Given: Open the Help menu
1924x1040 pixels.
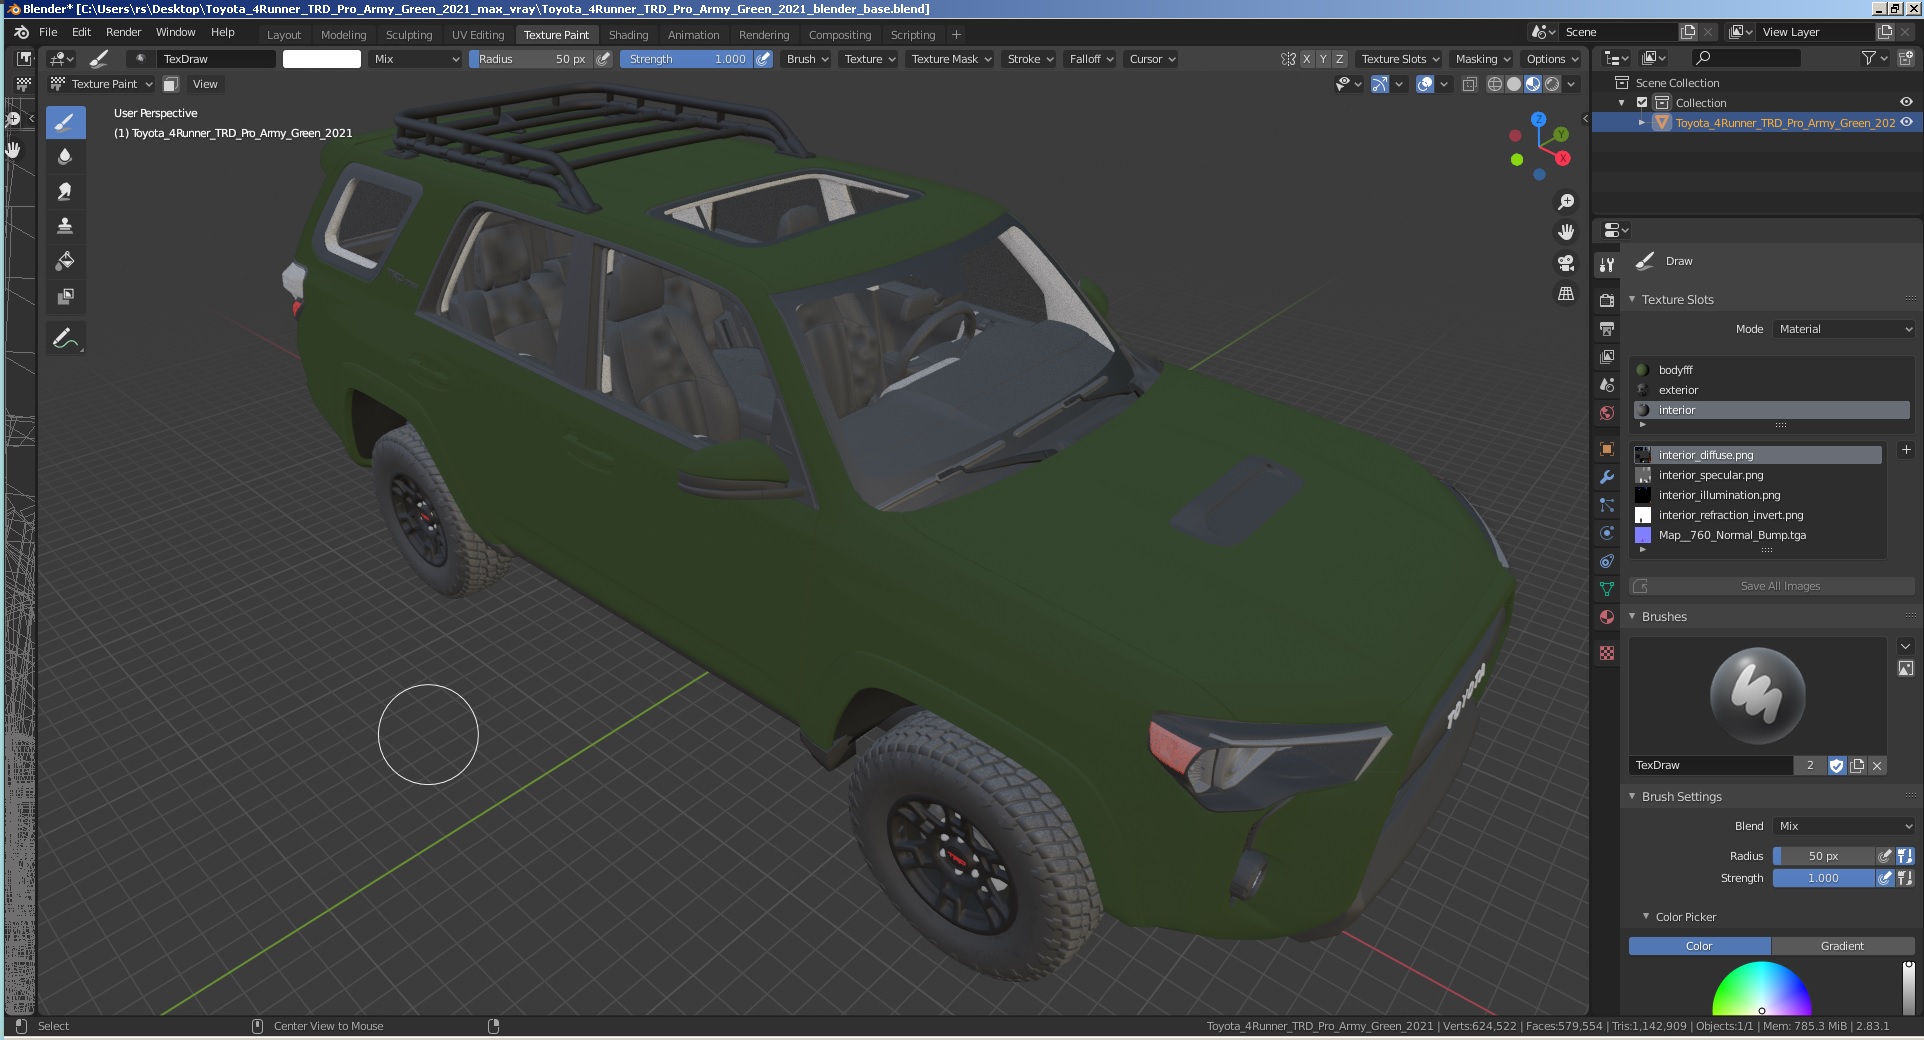Looking at the screenshot, I should [223, 32].
